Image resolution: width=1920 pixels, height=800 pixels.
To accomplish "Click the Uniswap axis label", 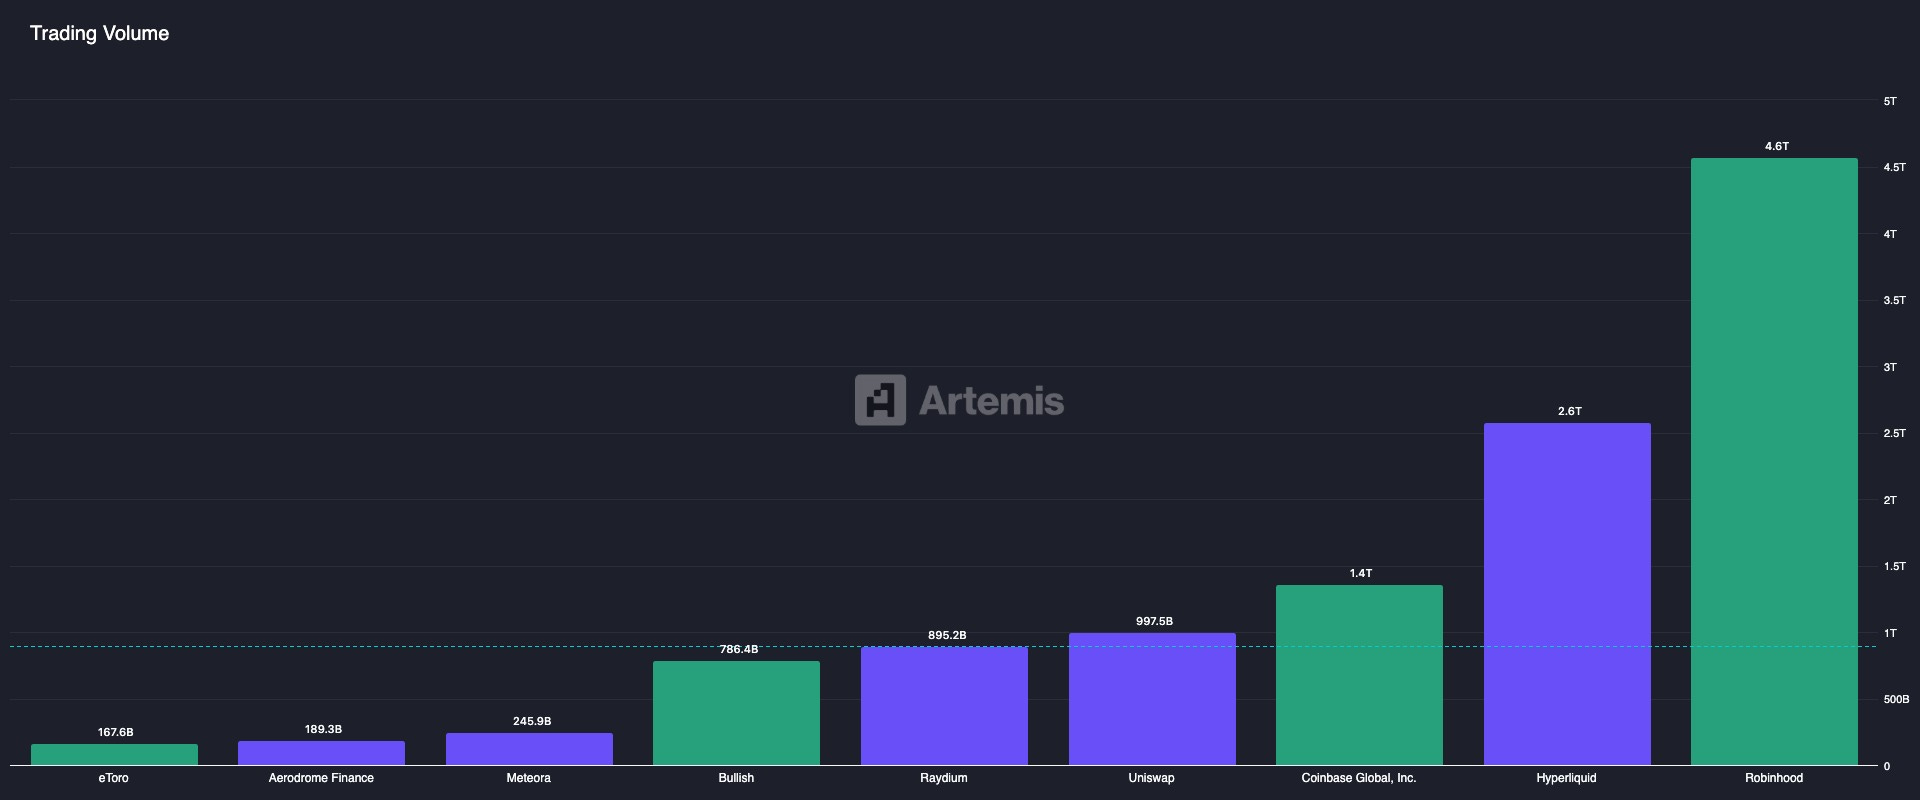I will 1151,778.
